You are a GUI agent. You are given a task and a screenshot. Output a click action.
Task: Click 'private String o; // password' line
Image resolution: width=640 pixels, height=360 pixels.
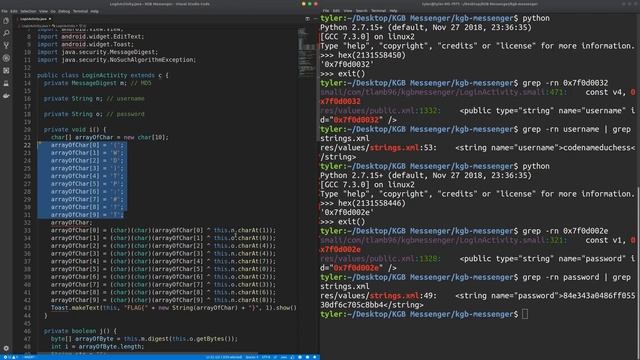(x=94, y=114)
